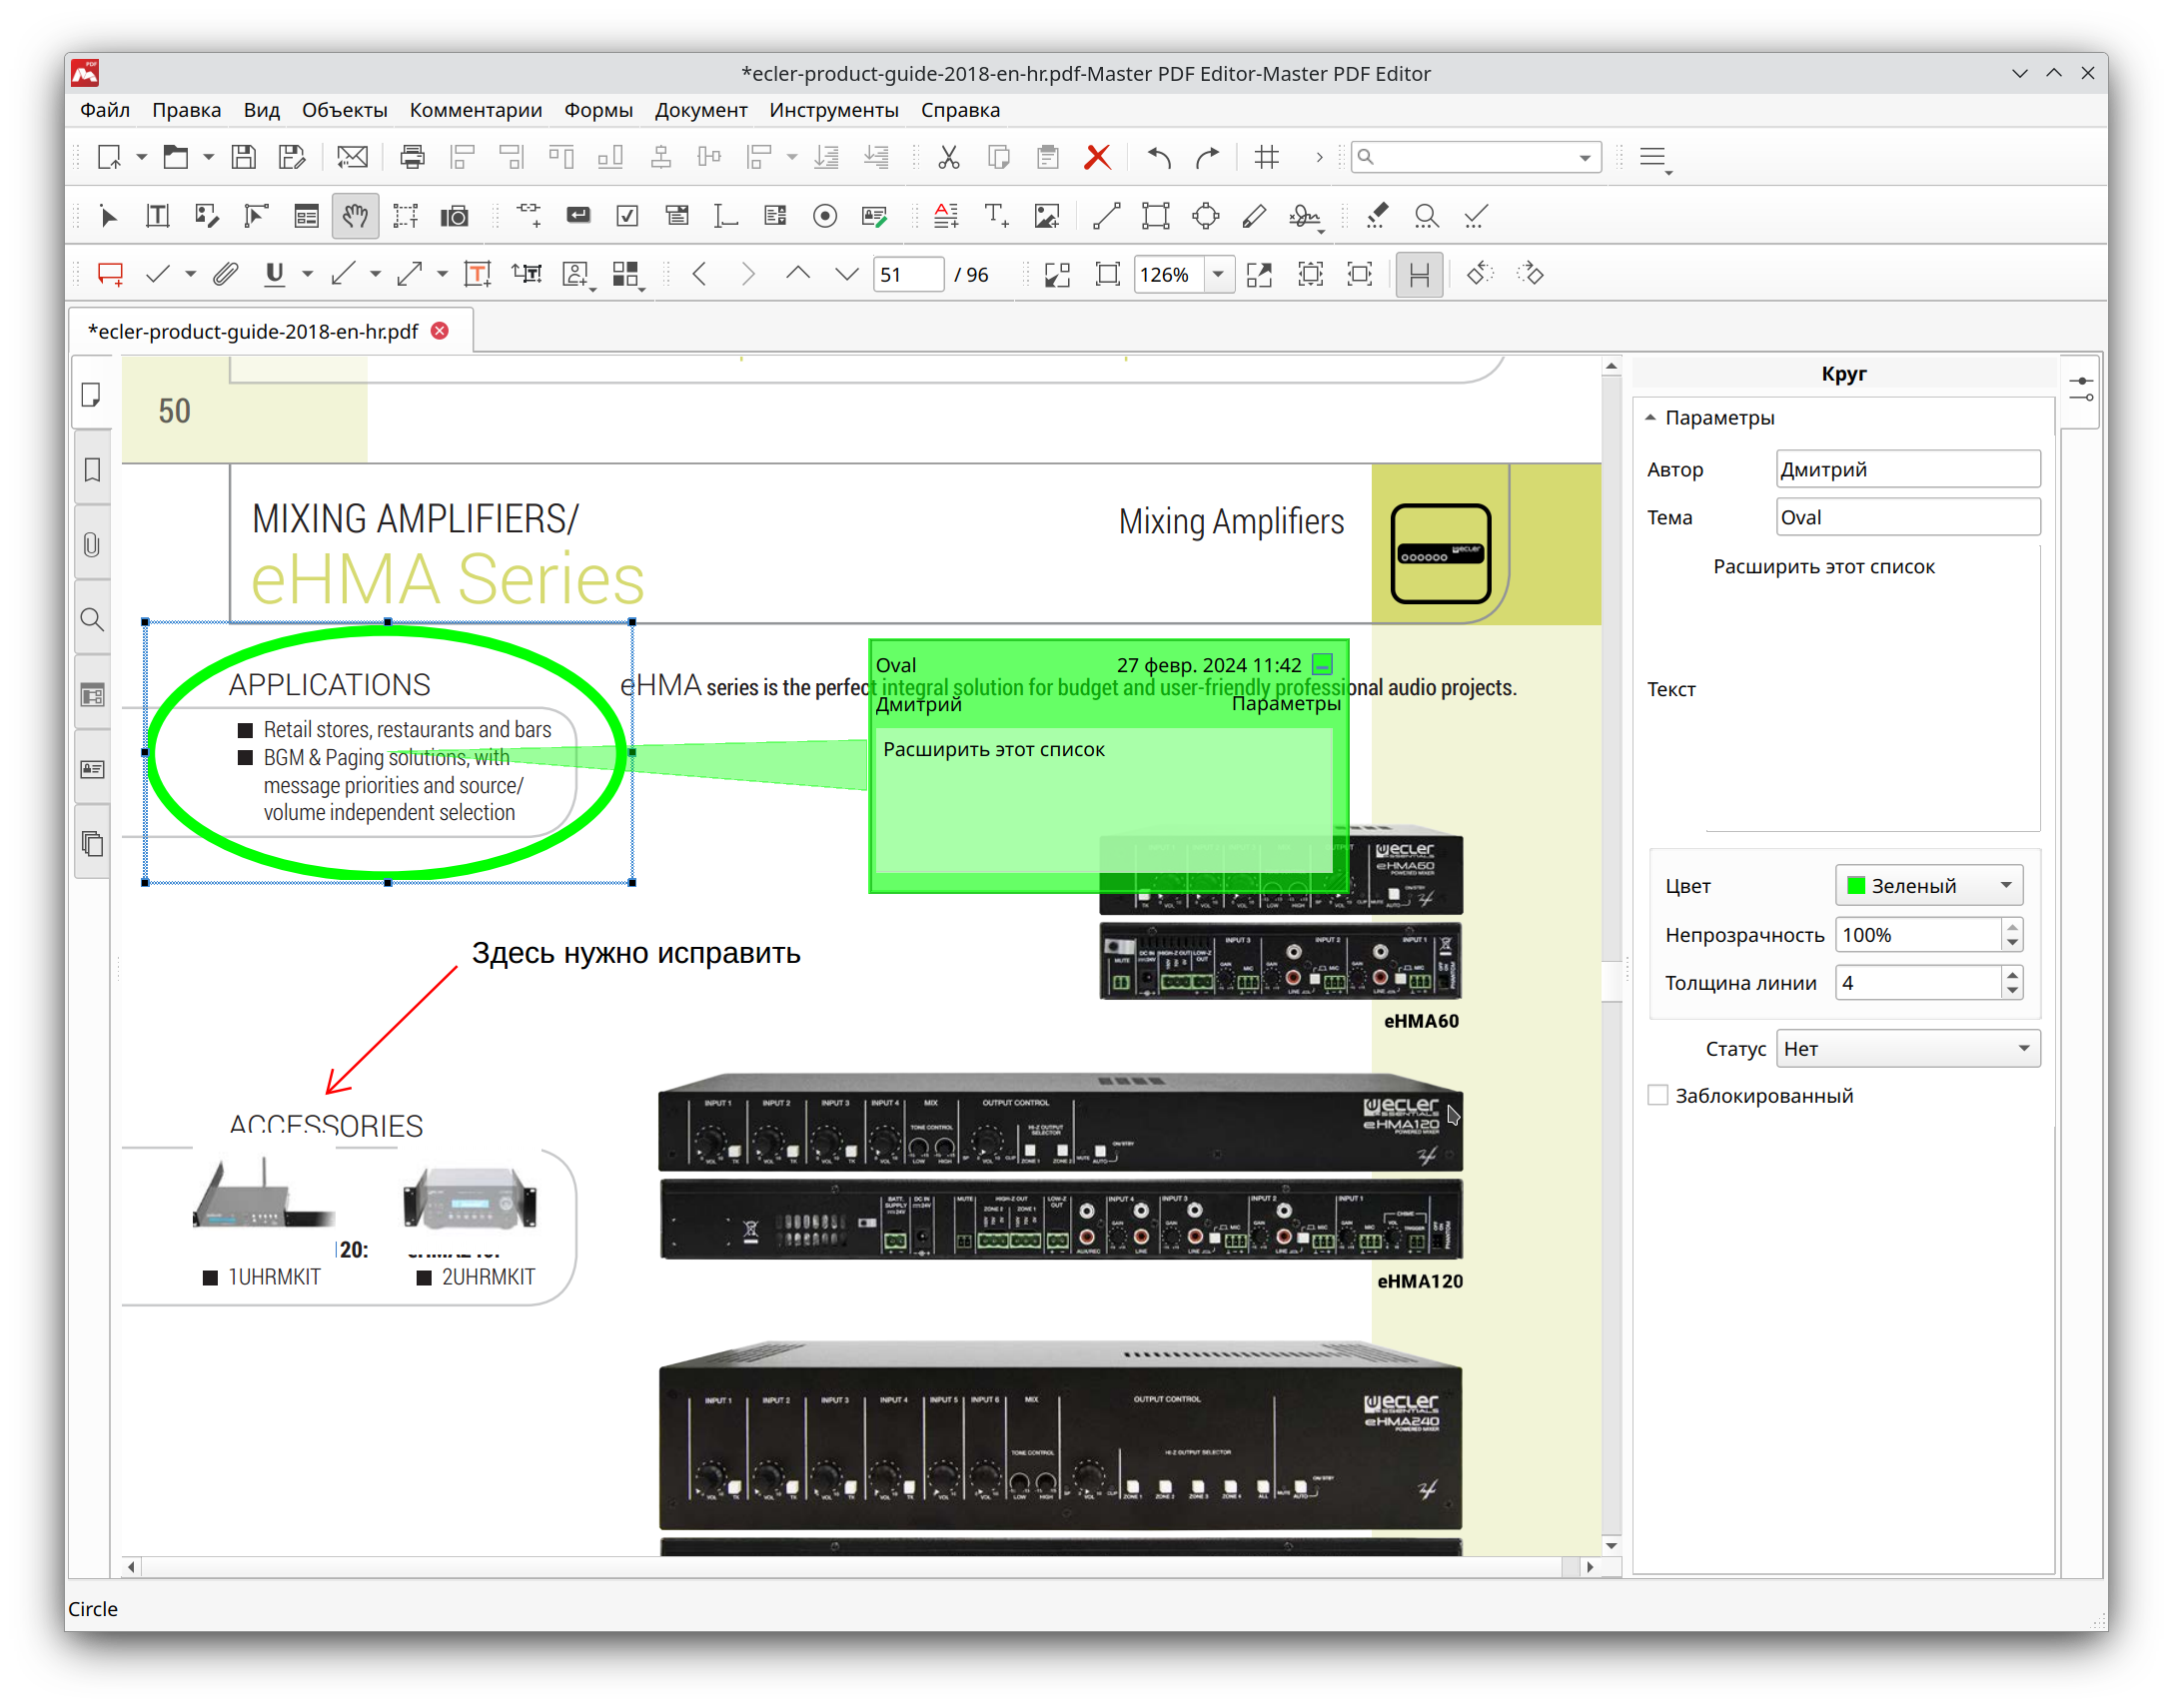Click the Underline text tool

point(274,274)
